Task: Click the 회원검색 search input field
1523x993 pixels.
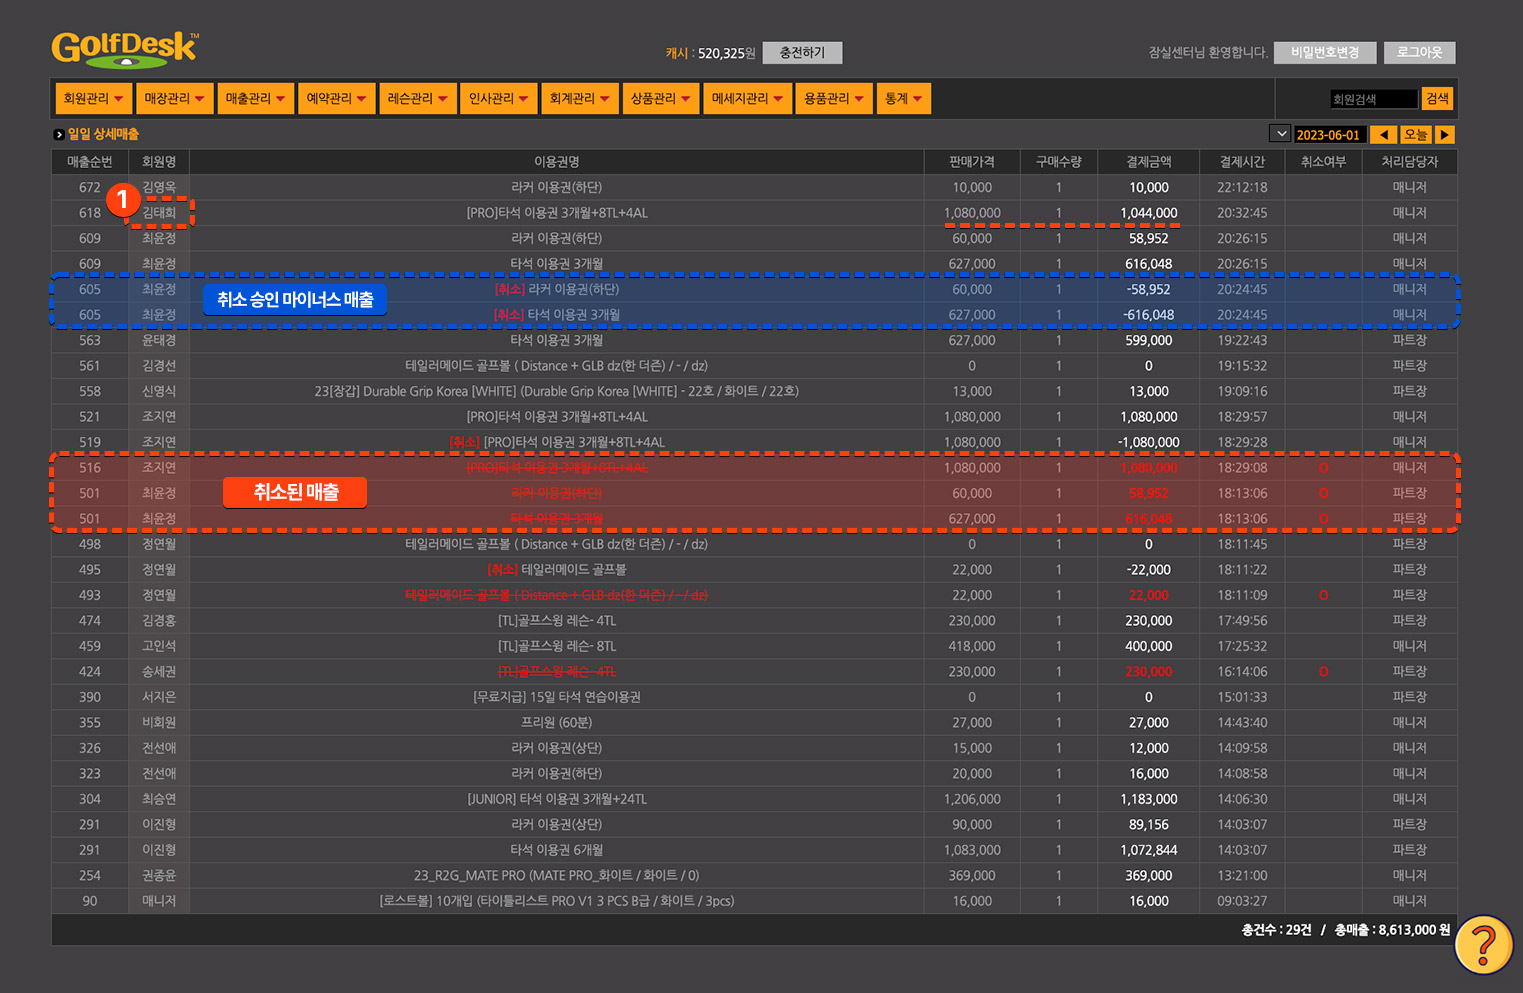Action: pos(1373,99)
